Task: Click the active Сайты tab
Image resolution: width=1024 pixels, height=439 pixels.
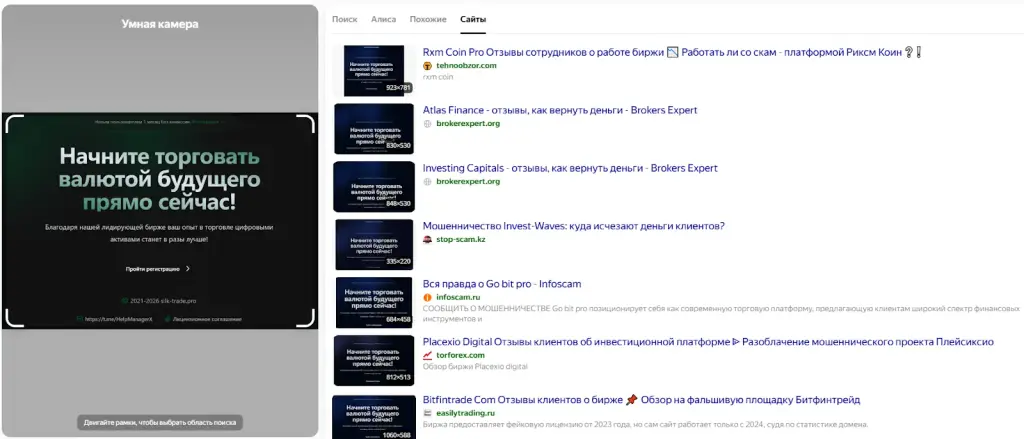Action: pos(473,20)
